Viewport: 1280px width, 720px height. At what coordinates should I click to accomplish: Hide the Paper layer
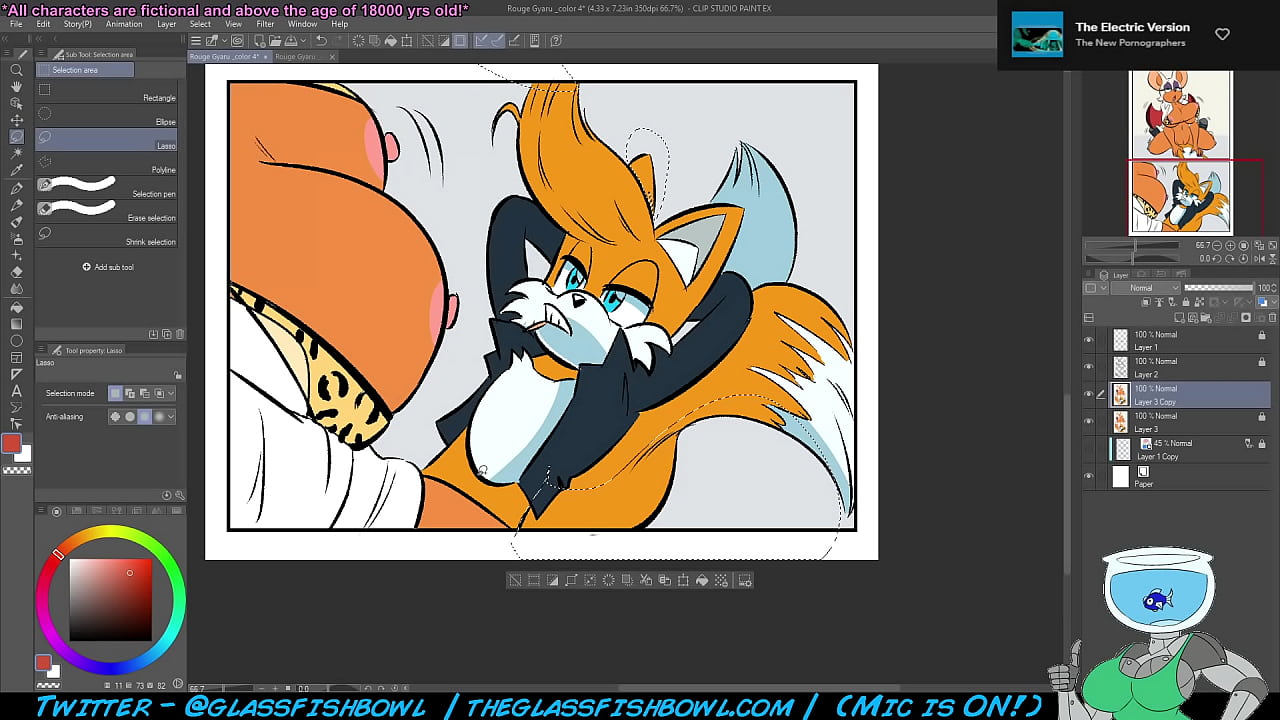point(1089,477)
